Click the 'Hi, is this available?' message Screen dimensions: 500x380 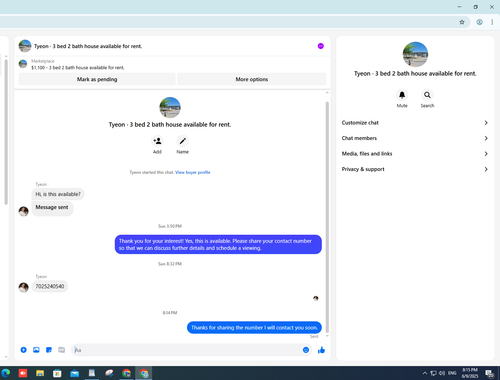tap(58, 194)
